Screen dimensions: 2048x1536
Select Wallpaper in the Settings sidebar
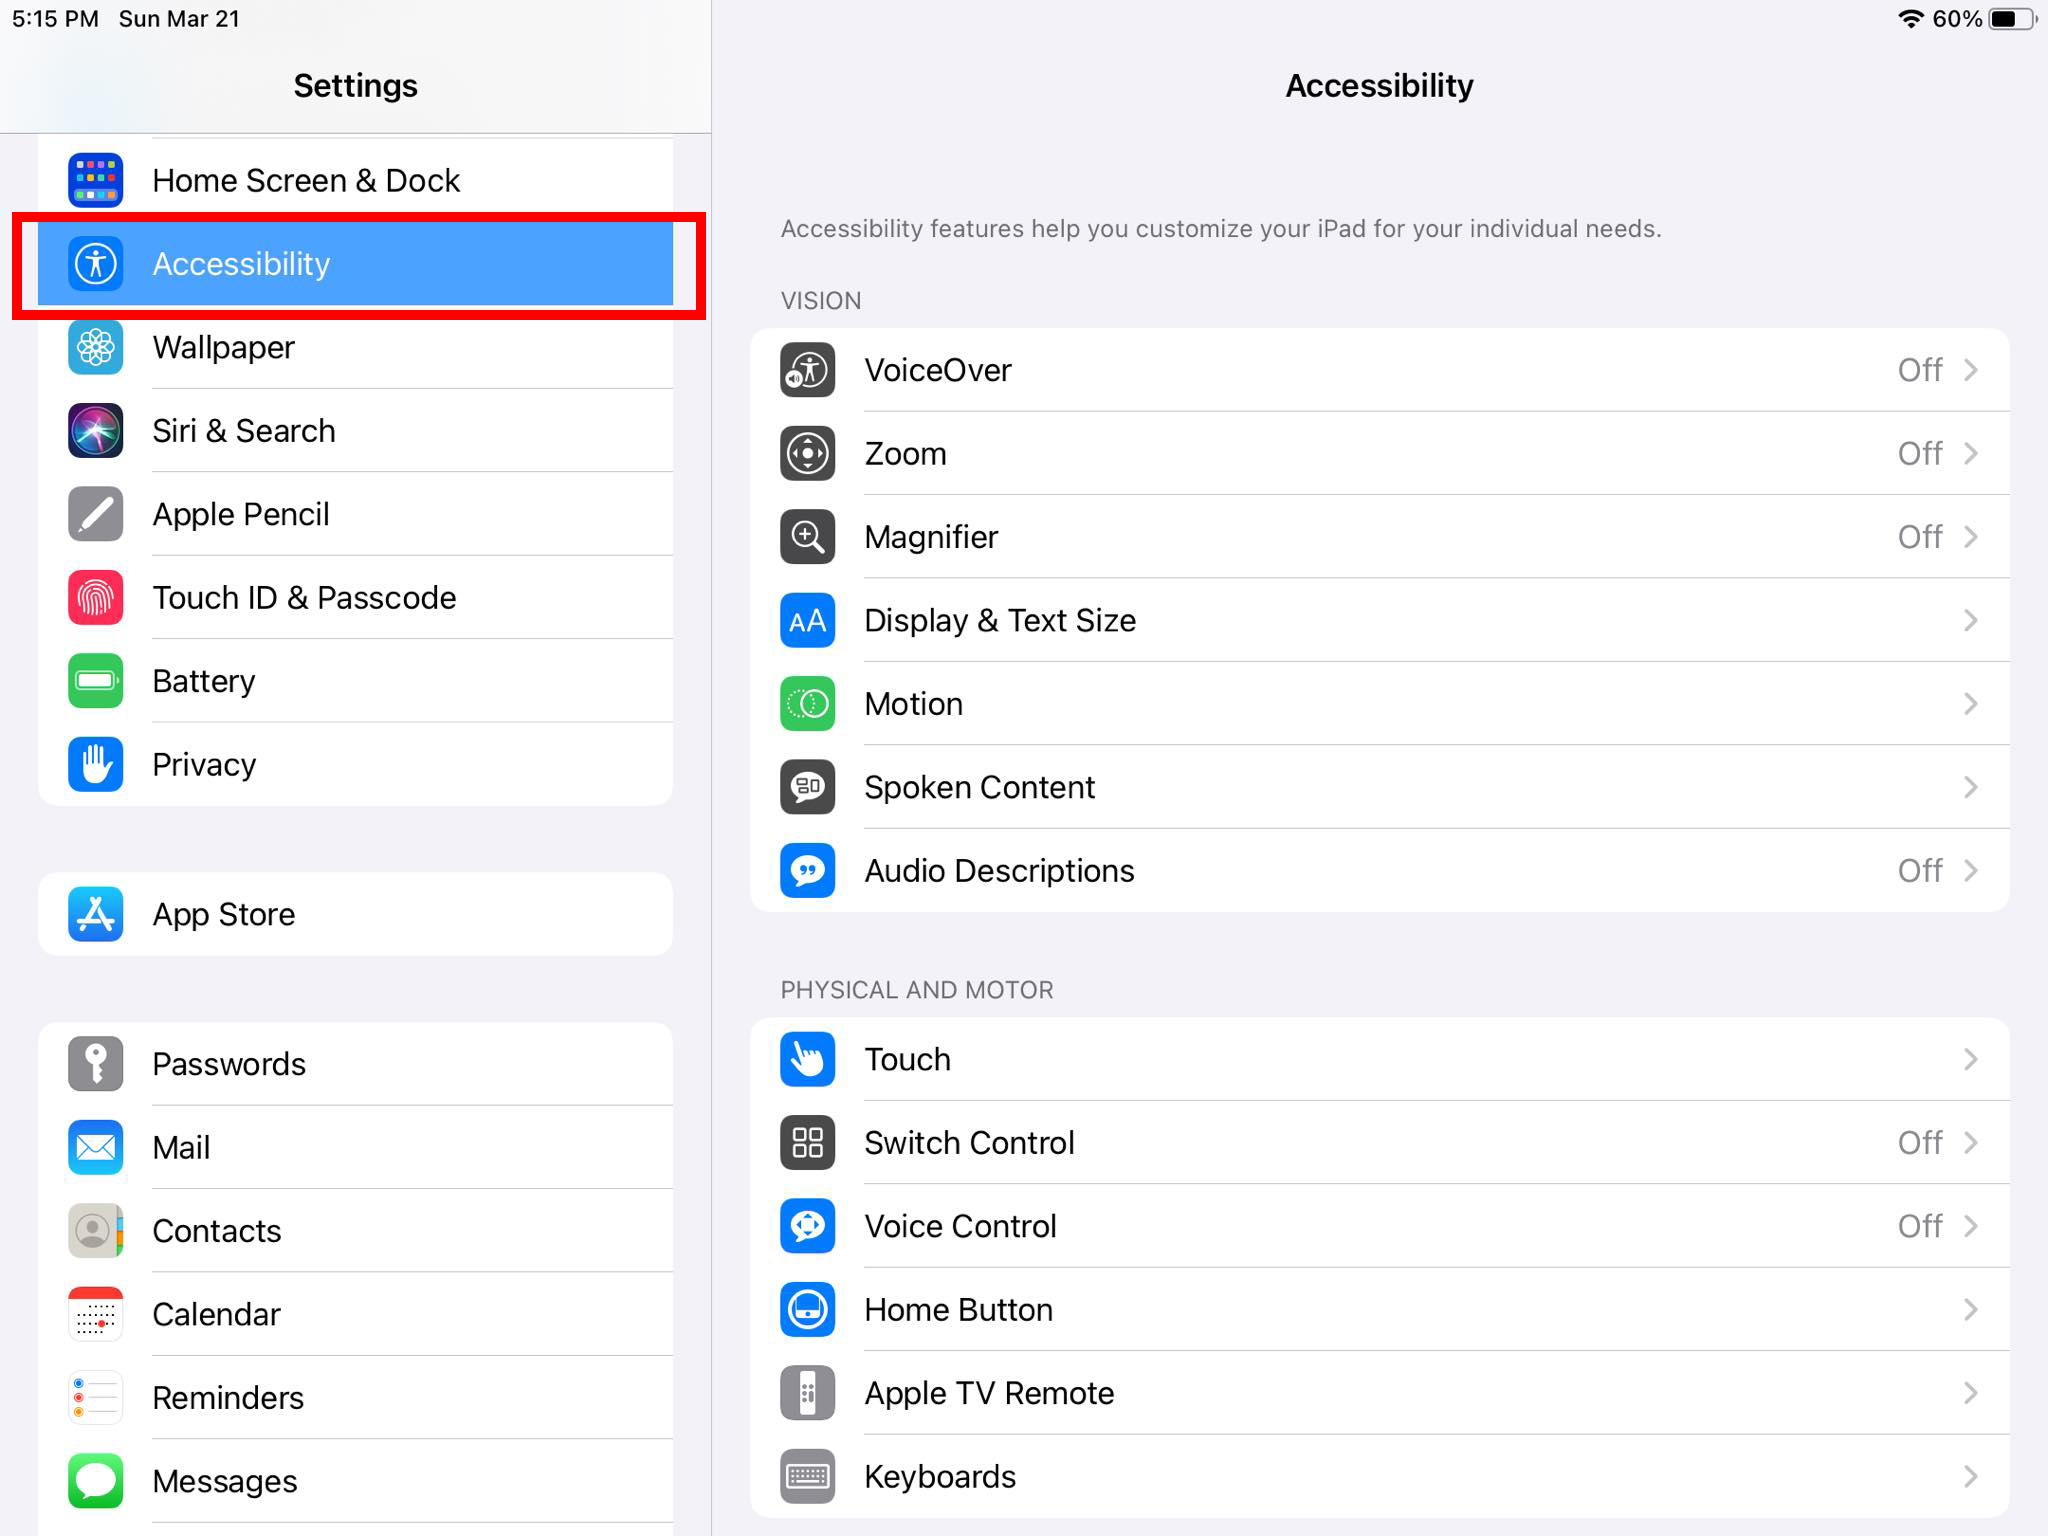[355, 347]
